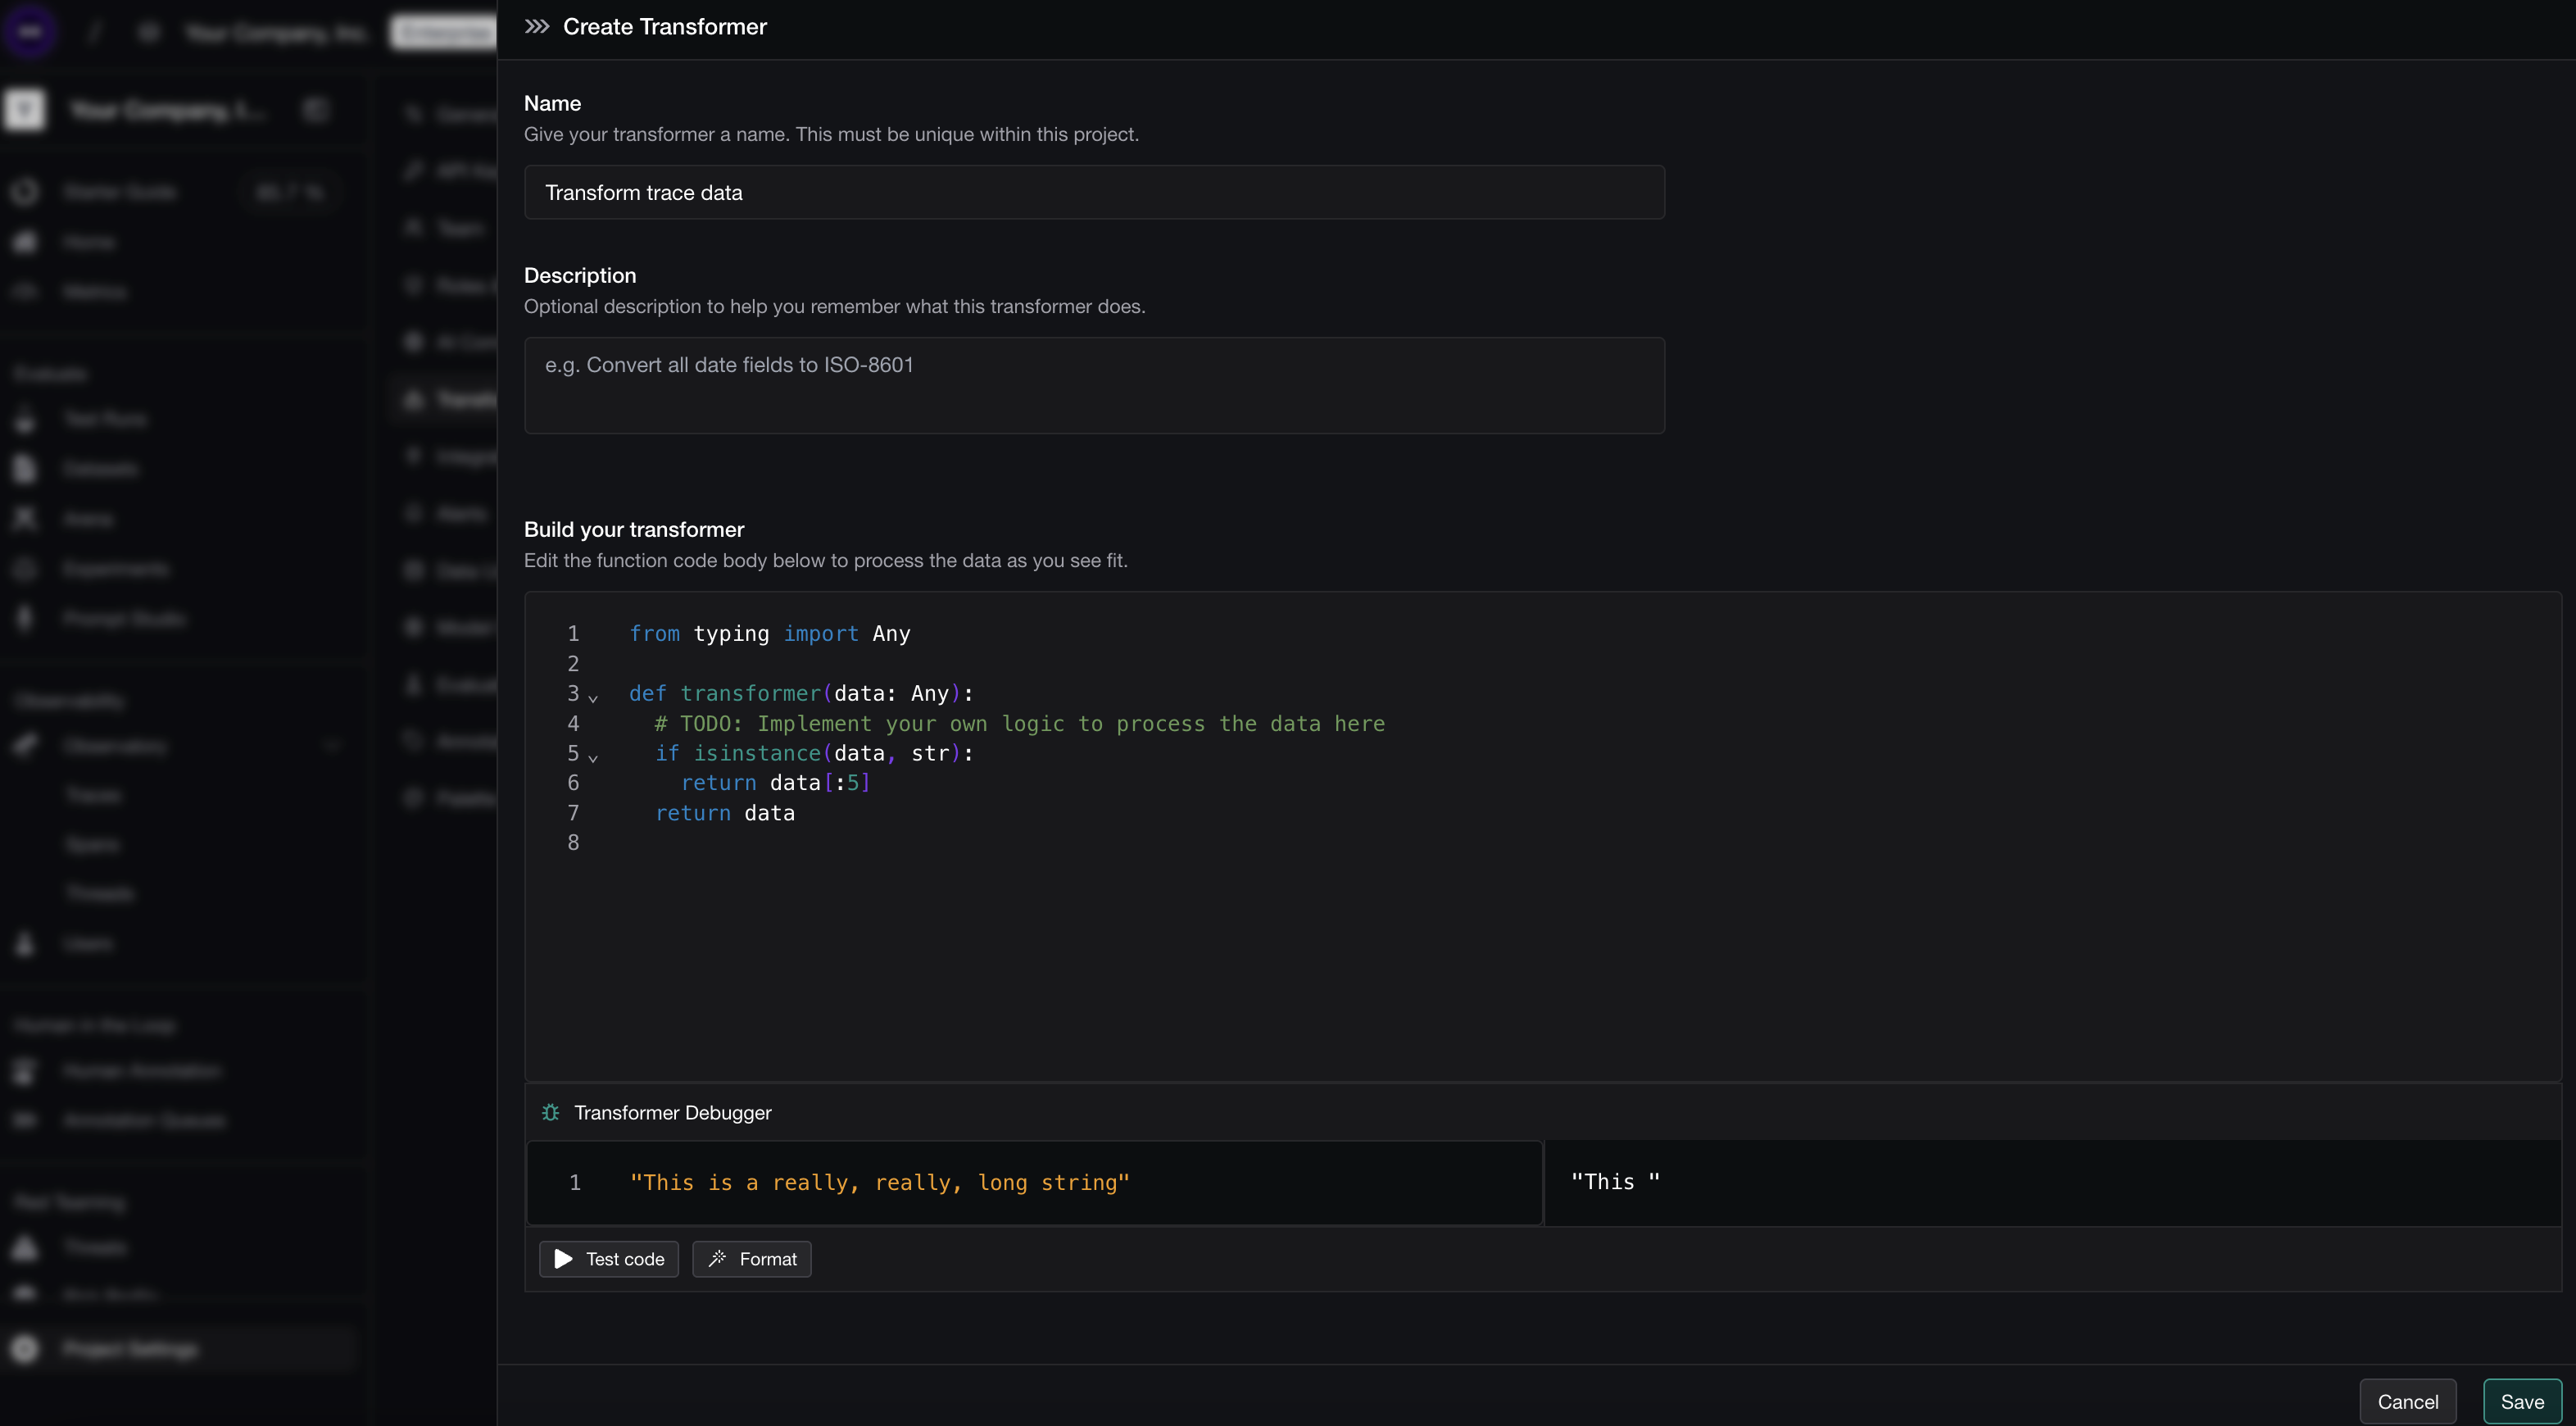Select the debugger output showing "This "

1615,1181
